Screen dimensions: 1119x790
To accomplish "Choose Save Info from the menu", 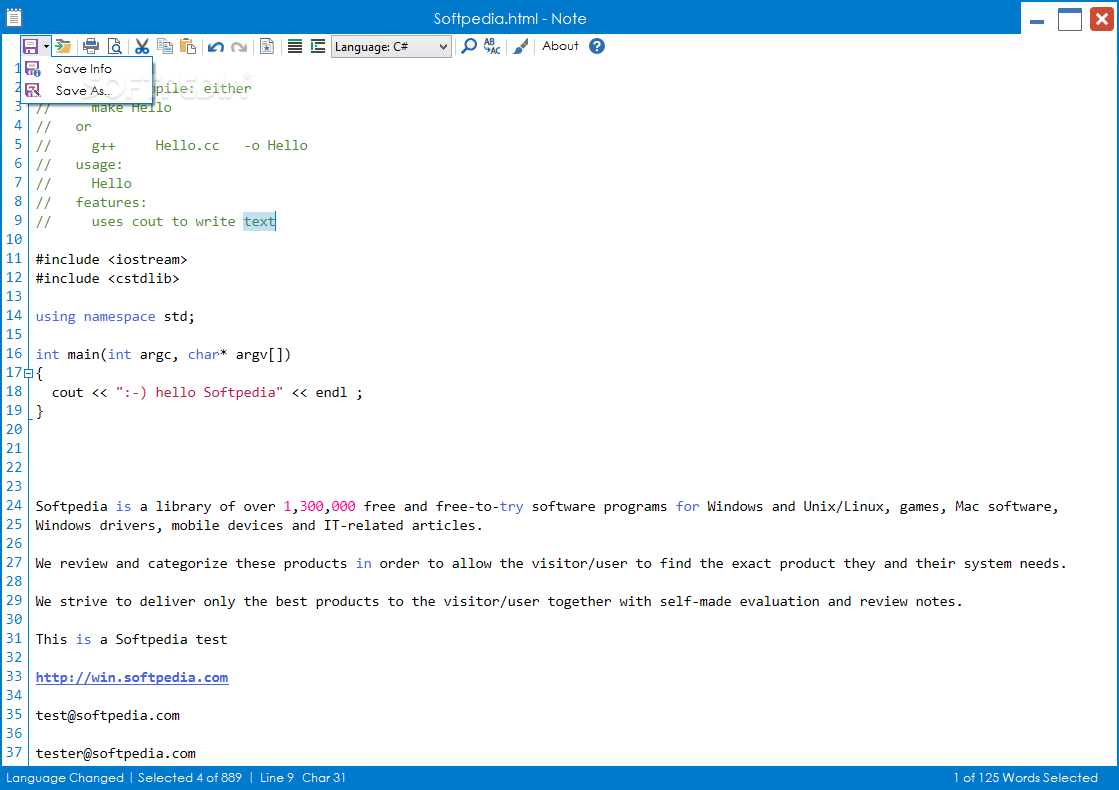I will tap(83, 69).
